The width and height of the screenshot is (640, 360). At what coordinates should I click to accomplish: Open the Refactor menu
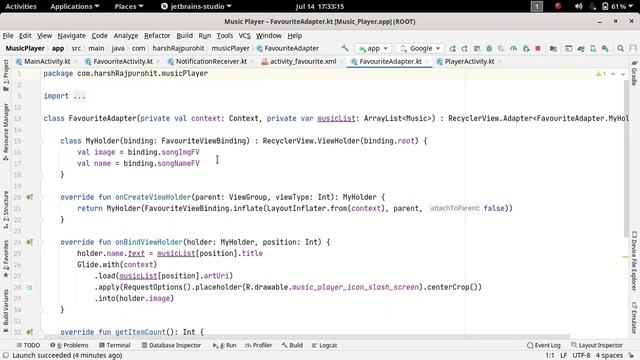click(x=157, y=36)
